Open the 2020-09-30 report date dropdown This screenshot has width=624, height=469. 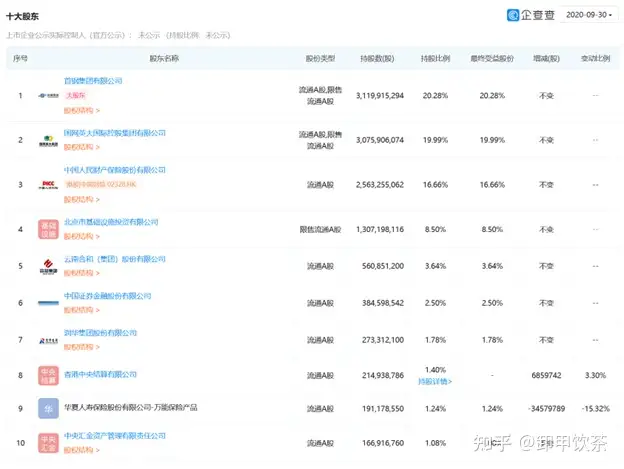[x=589, y=15]
